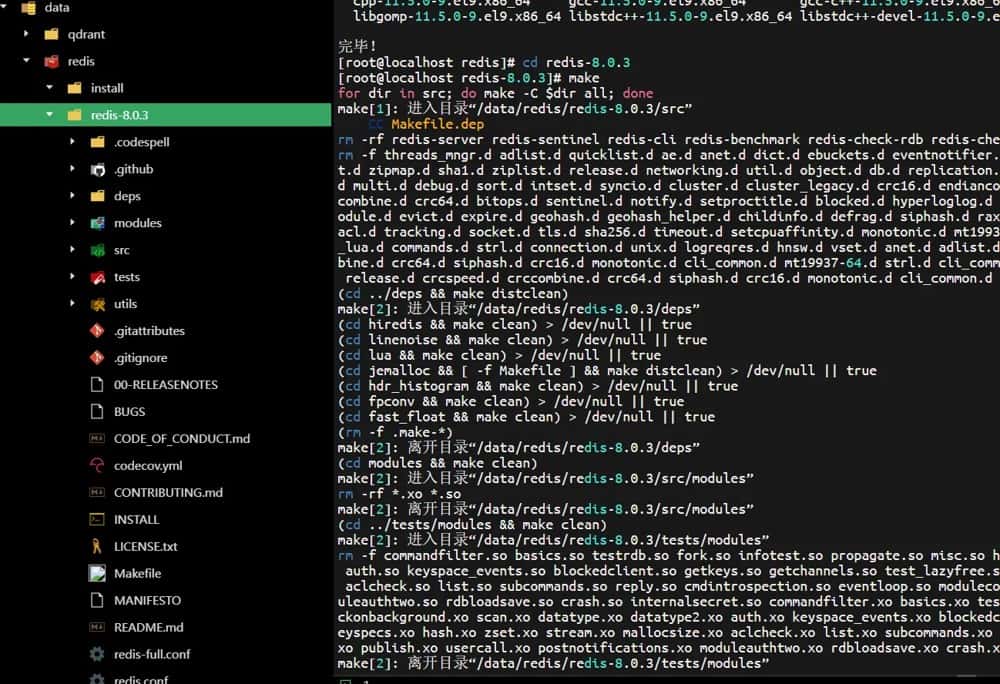Viewport: 1000px width, 684px height.
Task: Select the "tests" folder name
Action: point(127,277)
